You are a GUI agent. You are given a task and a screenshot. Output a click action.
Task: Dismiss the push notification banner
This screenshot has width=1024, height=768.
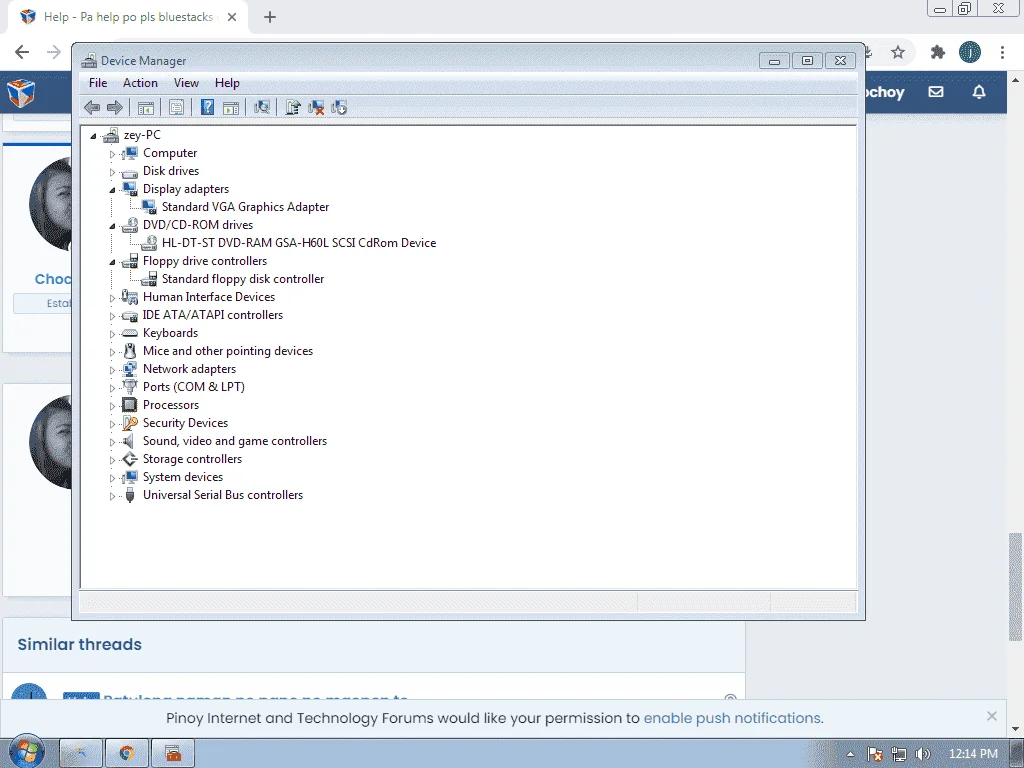[992, 716]
